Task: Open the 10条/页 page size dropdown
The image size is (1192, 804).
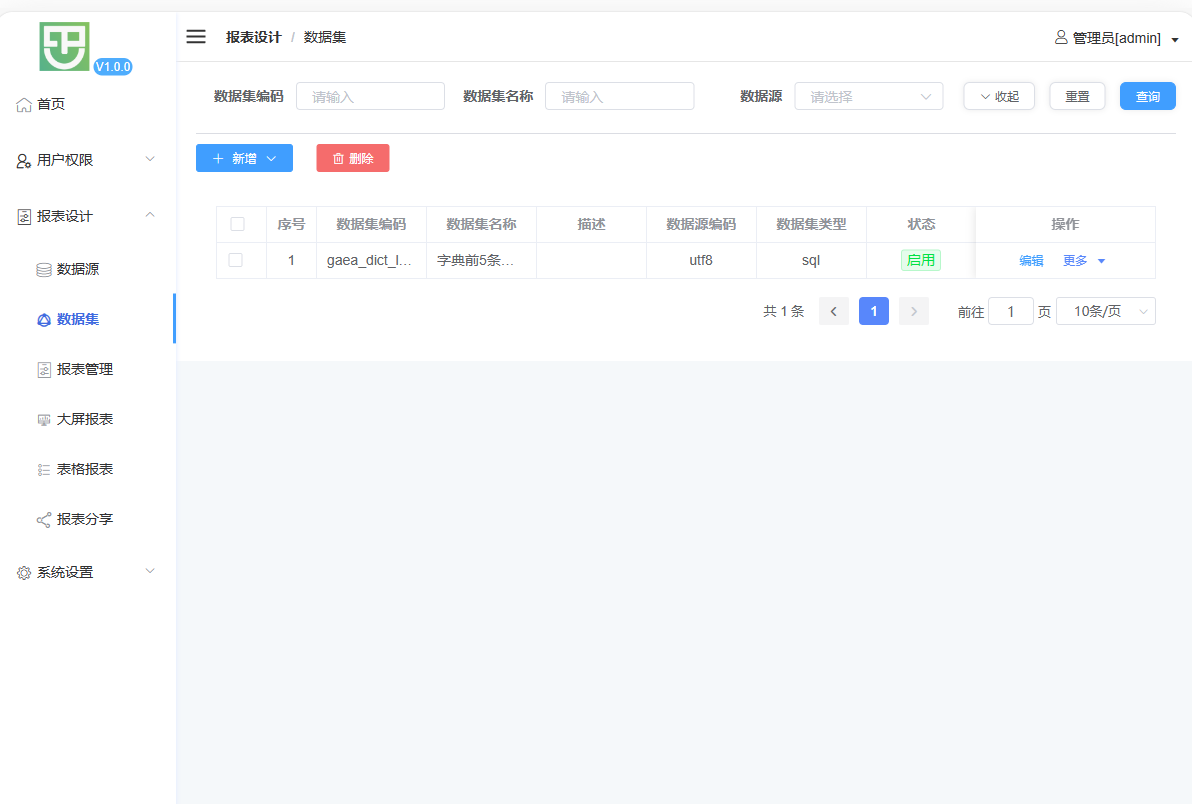Action: 1105,311
